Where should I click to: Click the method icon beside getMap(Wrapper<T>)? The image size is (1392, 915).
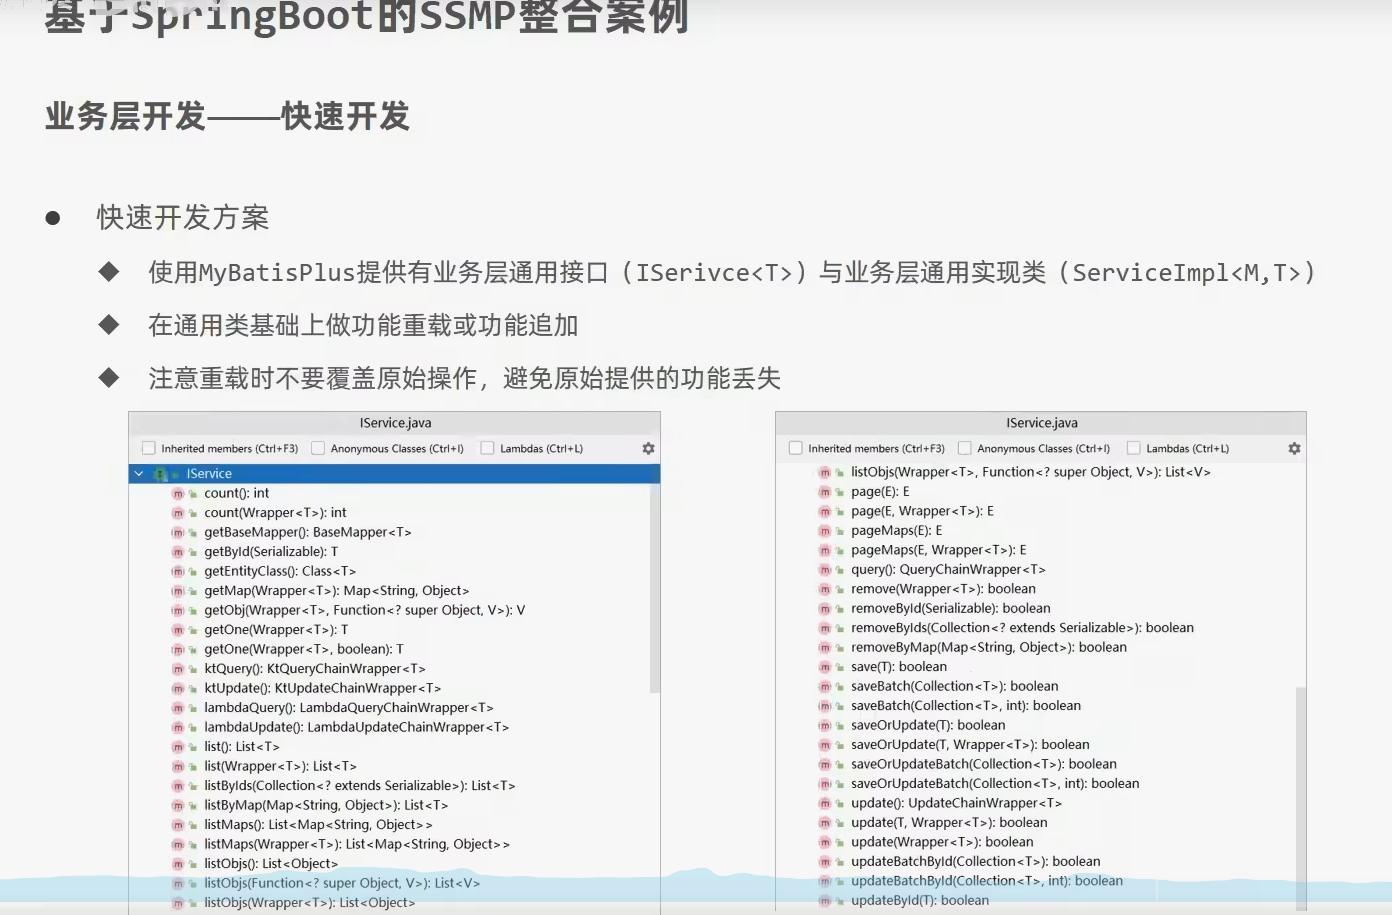(178, 591)
